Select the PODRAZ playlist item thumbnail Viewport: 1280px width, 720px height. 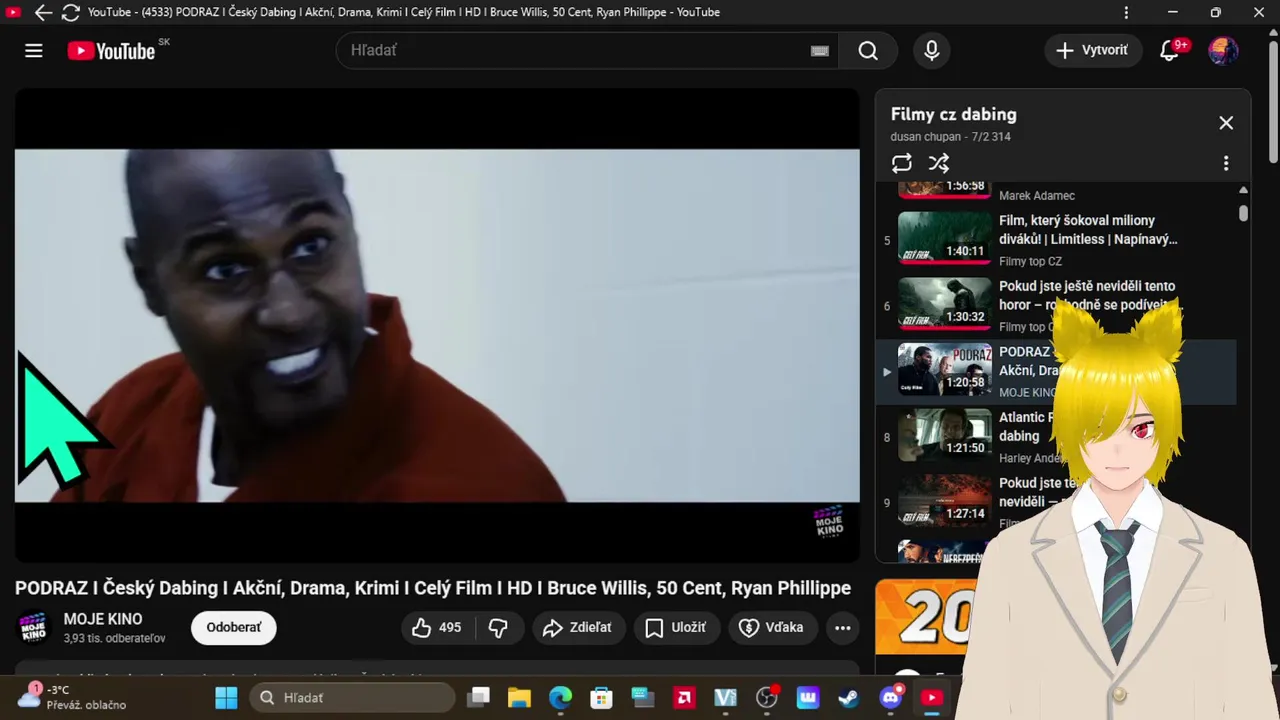(x=944, y=370)
